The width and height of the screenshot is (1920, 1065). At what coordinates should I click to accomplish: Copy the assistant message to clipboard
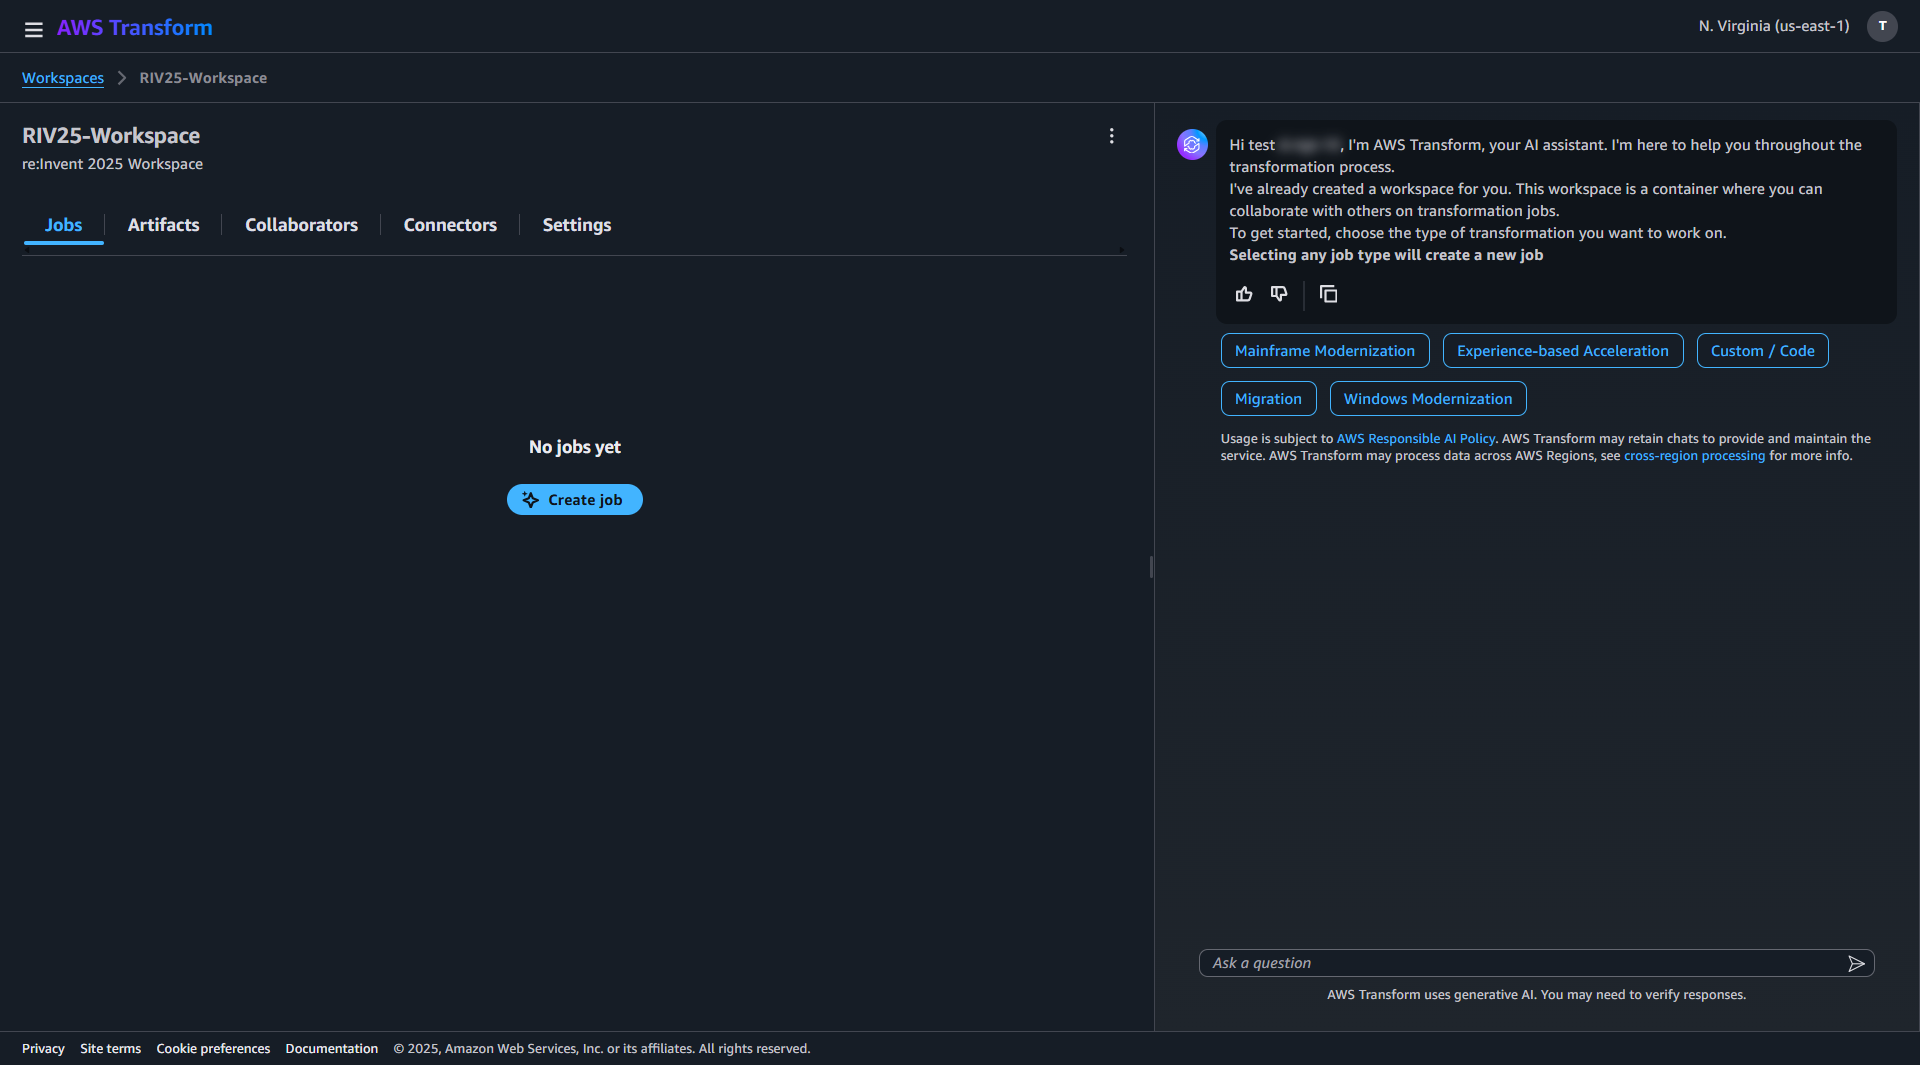(1328, 294)
